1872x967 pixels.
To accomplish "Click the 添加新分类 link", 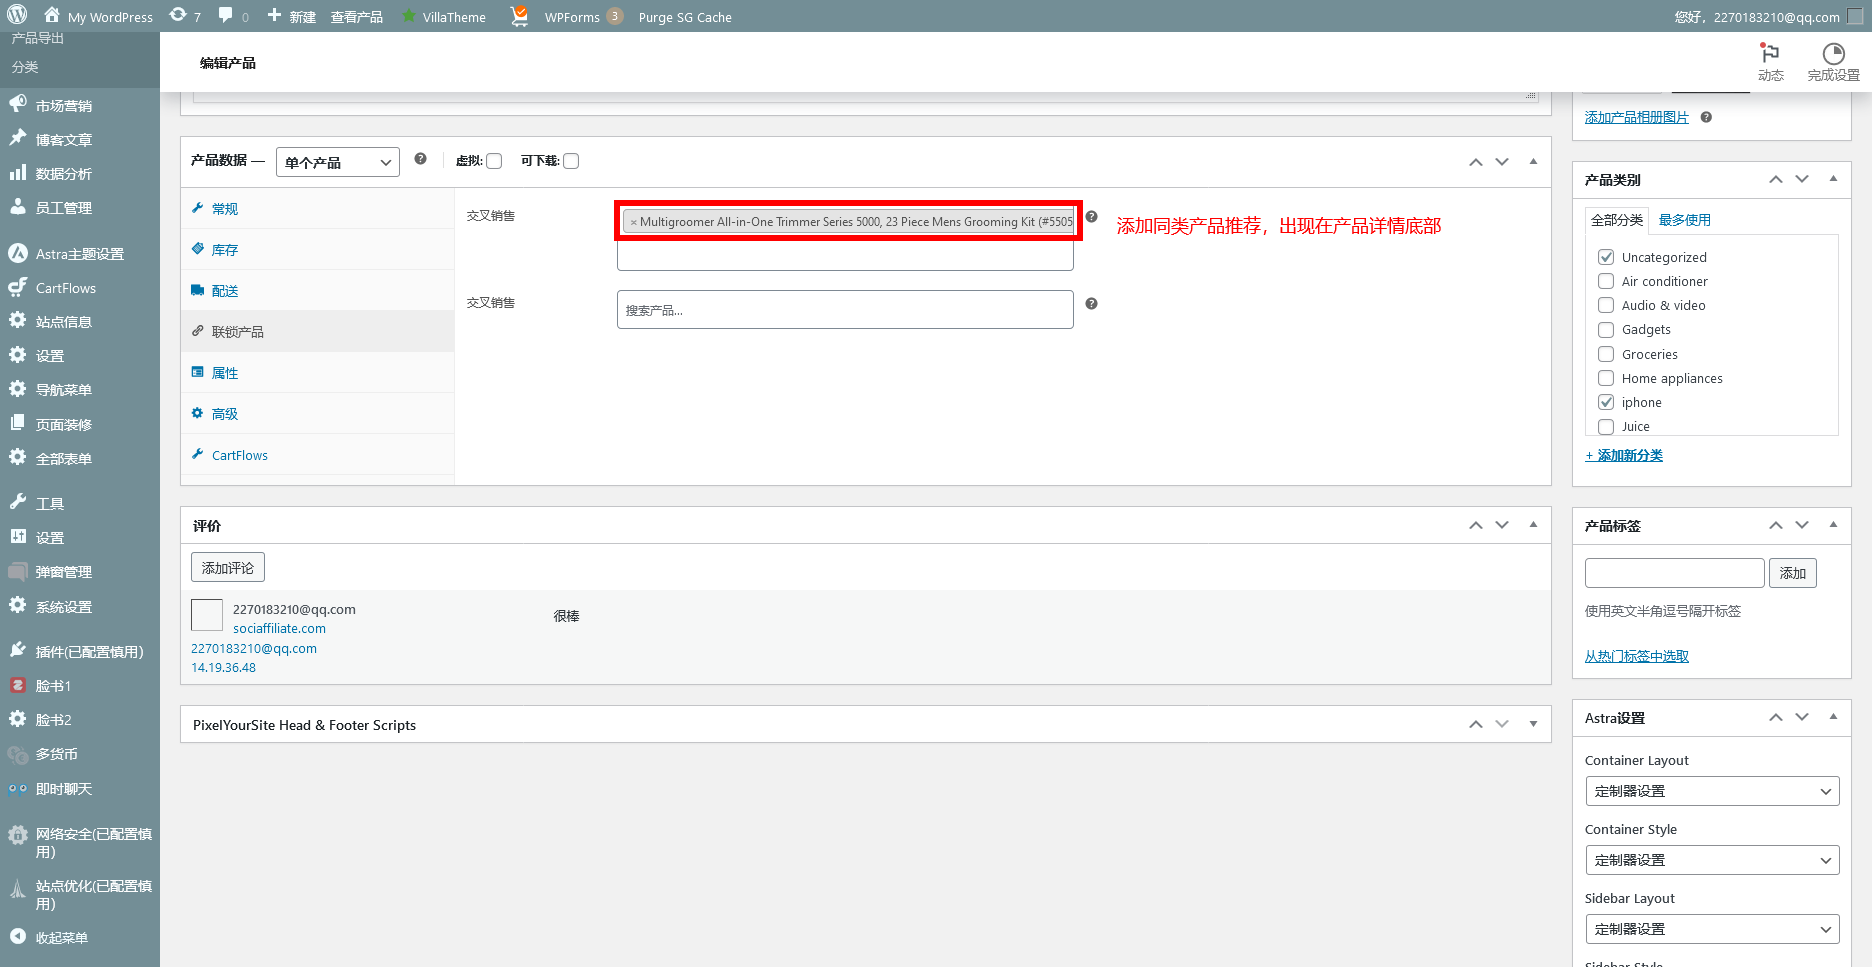I will pyautogui.click(x=1624, y=455).
